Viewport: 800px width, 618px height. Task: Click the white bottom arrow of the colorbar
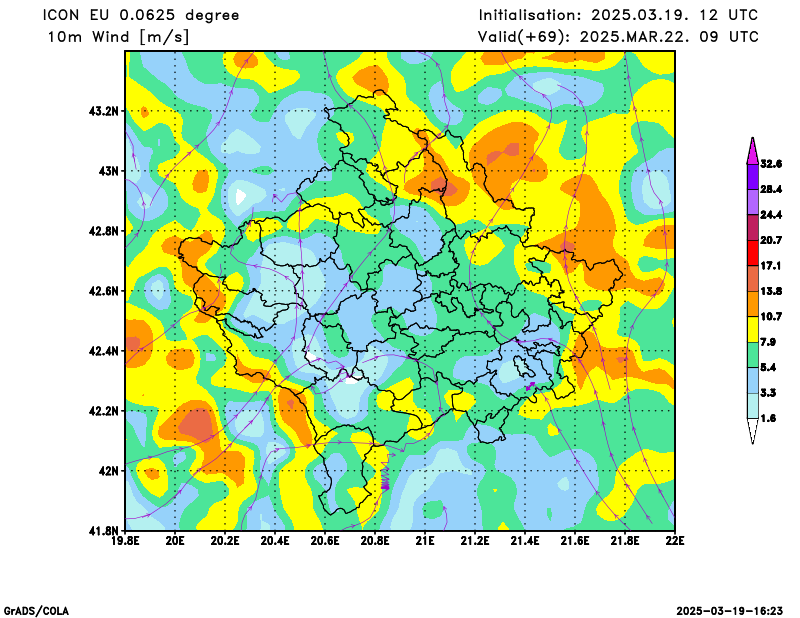click(753, 430)
